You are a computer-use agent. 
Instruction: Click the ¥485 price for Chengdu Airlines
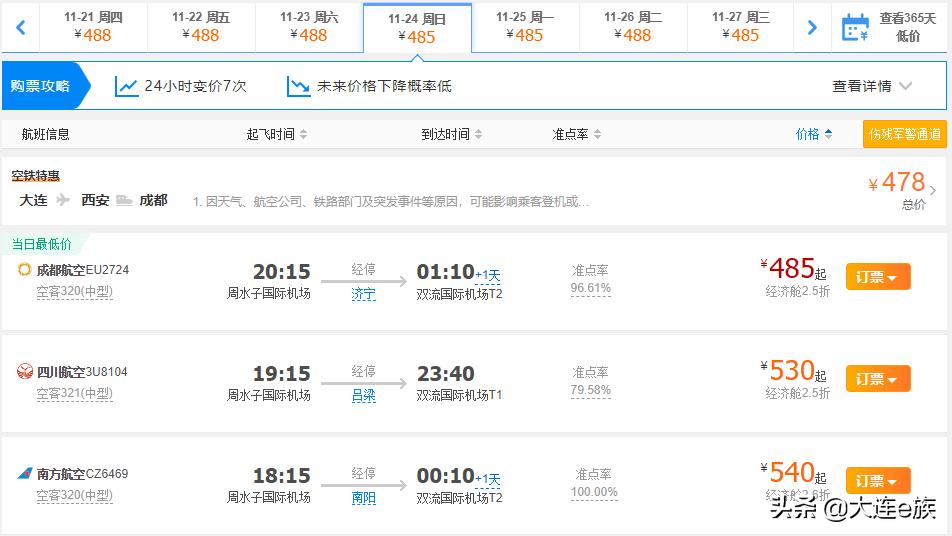point(792,269)
